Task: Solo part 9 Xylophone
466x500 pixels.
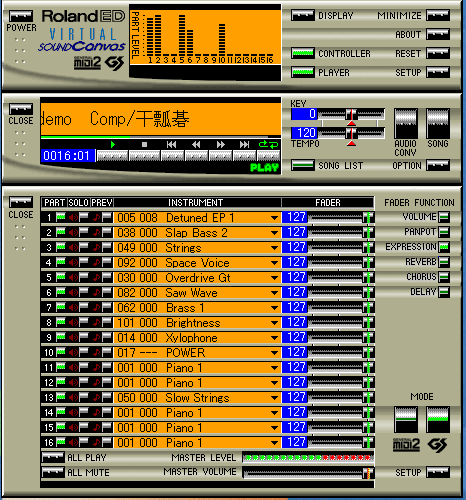Action: click(x=83, y=338)
